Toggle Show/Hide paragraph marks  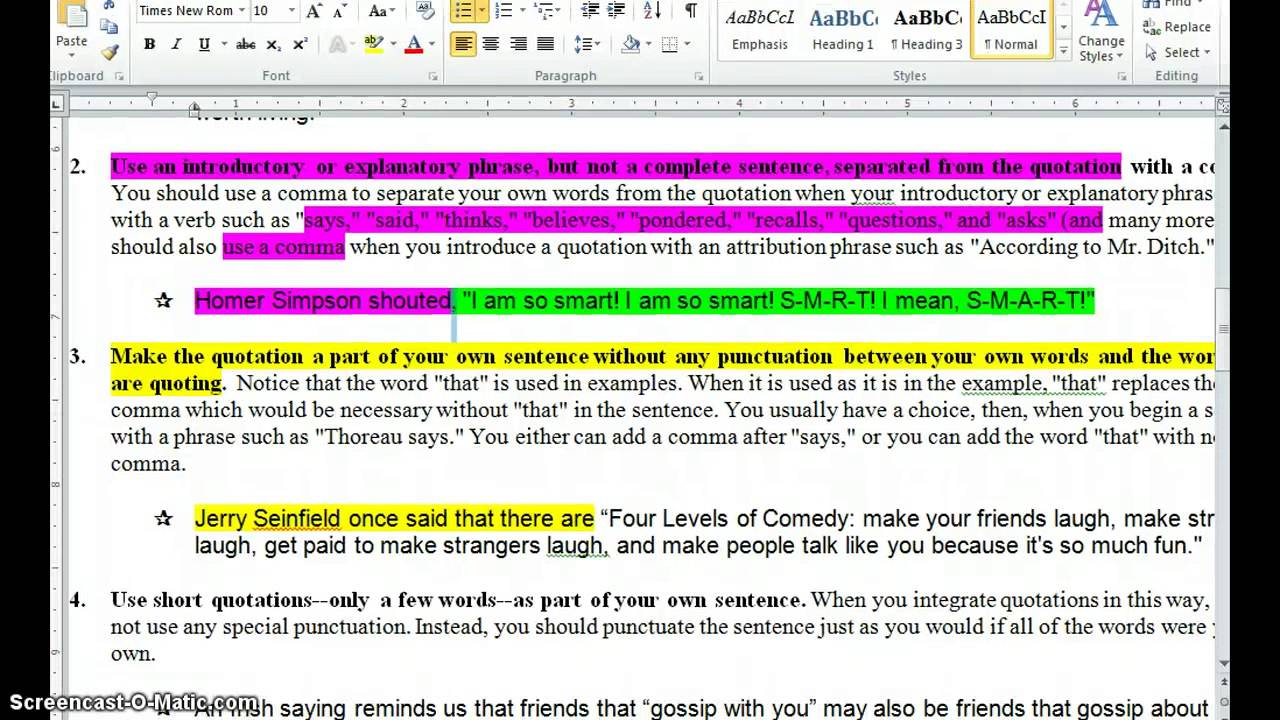690,11
